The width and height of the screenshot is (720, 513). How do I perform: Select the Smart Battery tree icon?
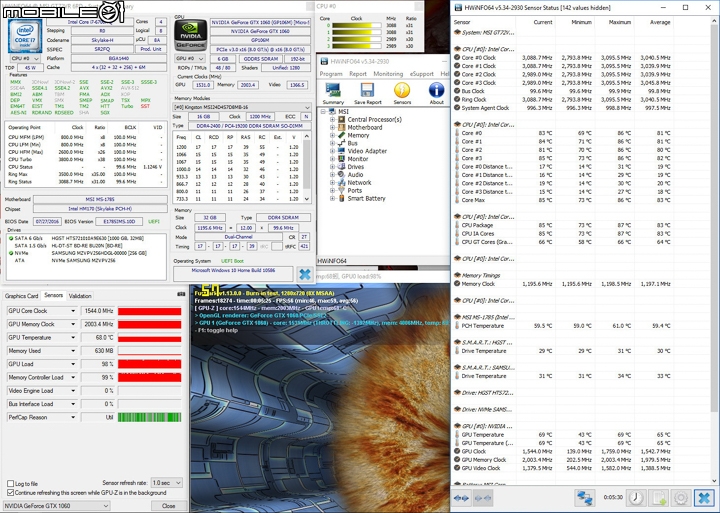tap(341, 198)
